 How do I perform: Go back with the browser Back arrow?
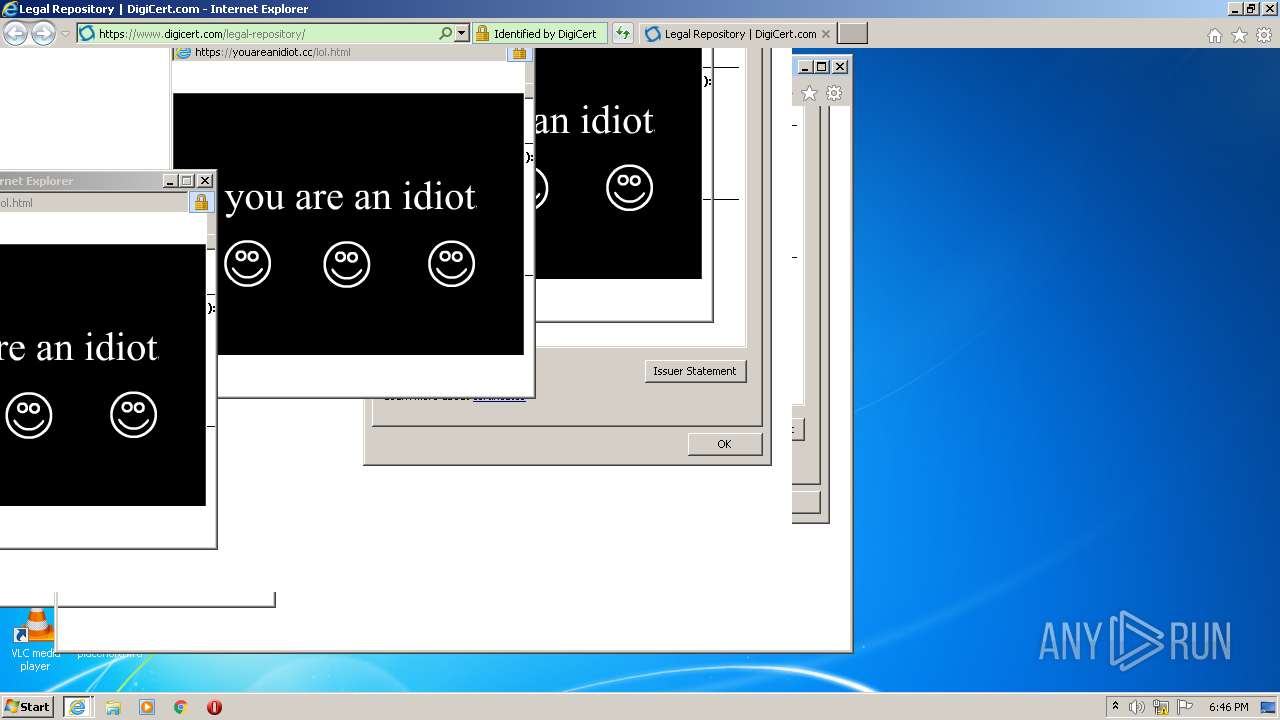[x=15, y=34]
